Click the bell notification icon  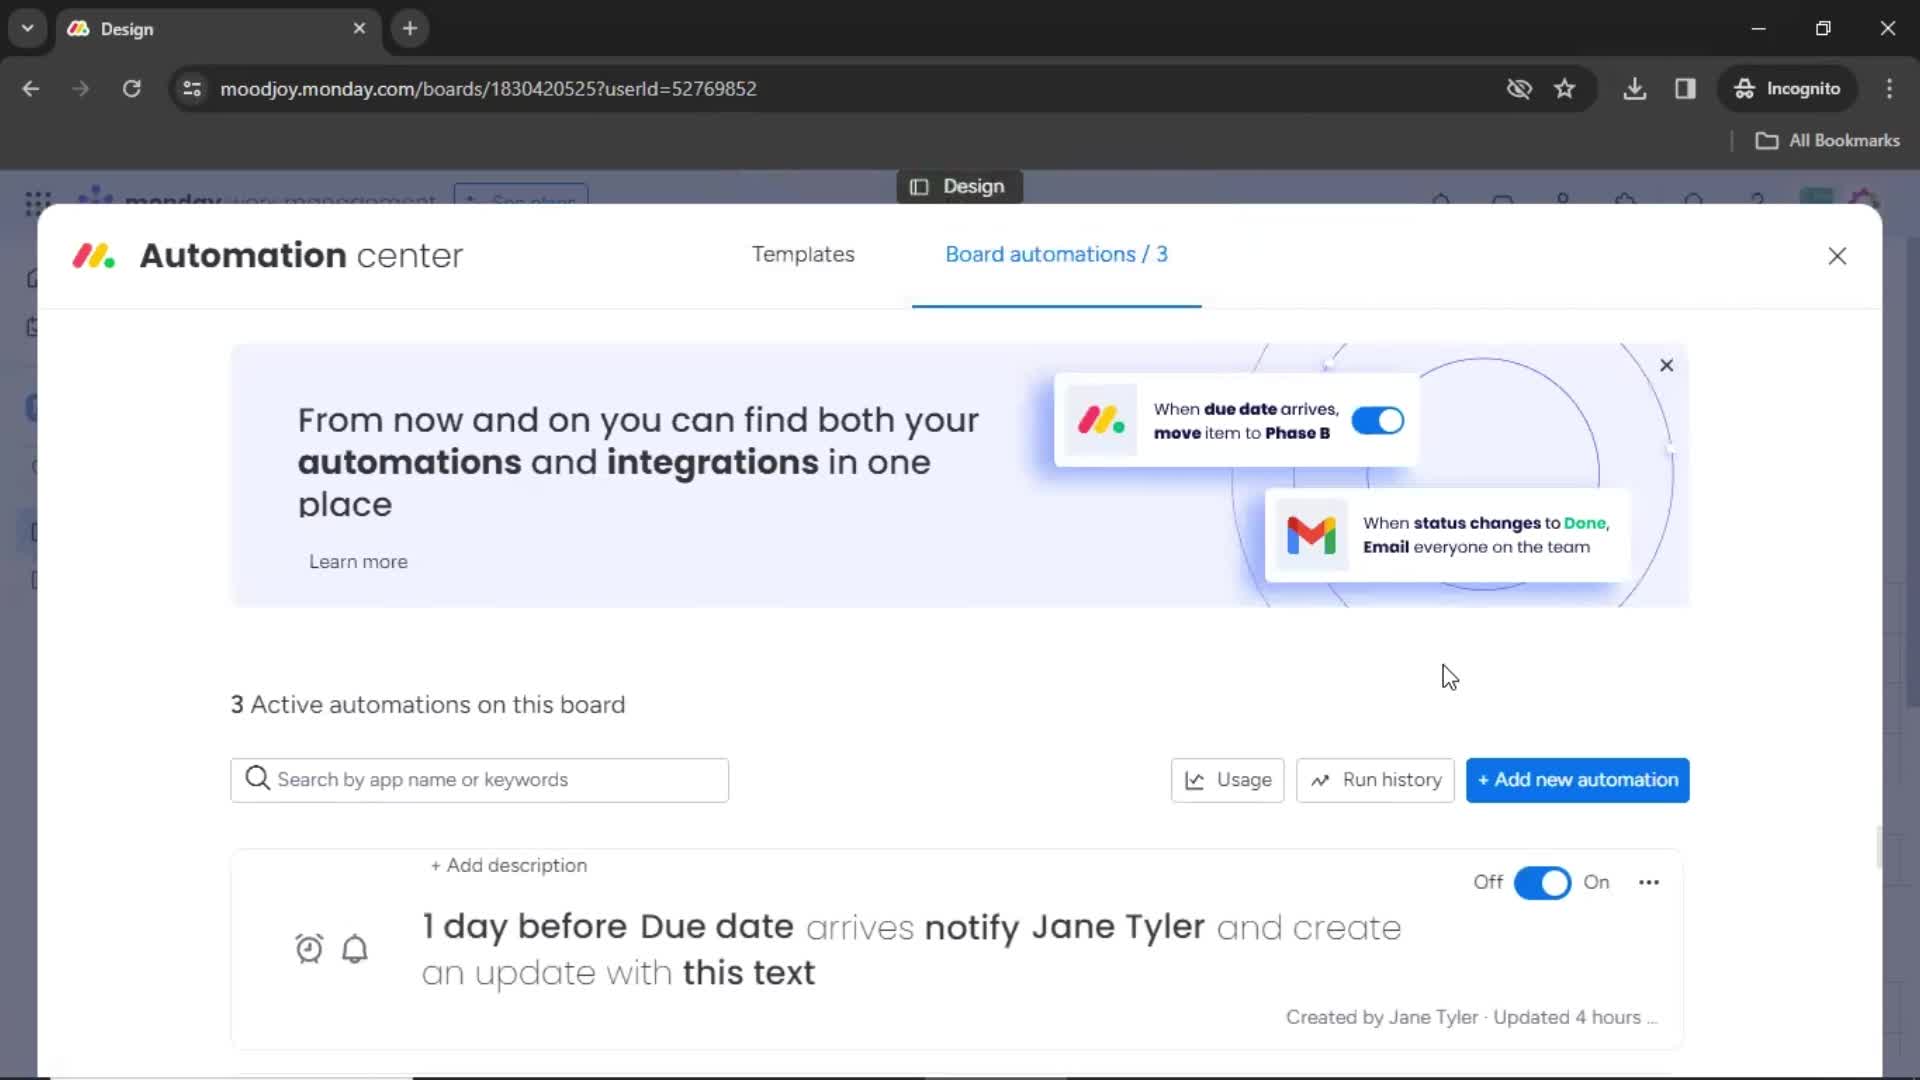[355, 947]
